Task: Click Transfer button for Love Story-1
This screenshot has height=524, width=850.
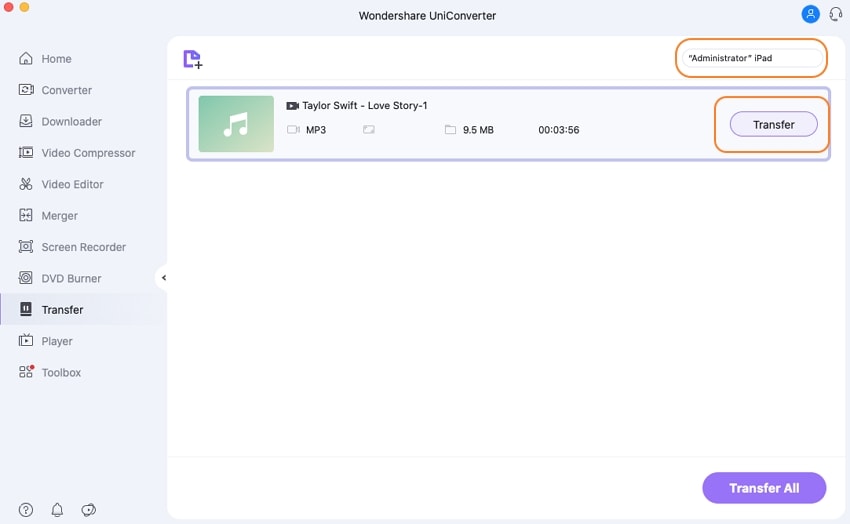Action: pos(774,125)
